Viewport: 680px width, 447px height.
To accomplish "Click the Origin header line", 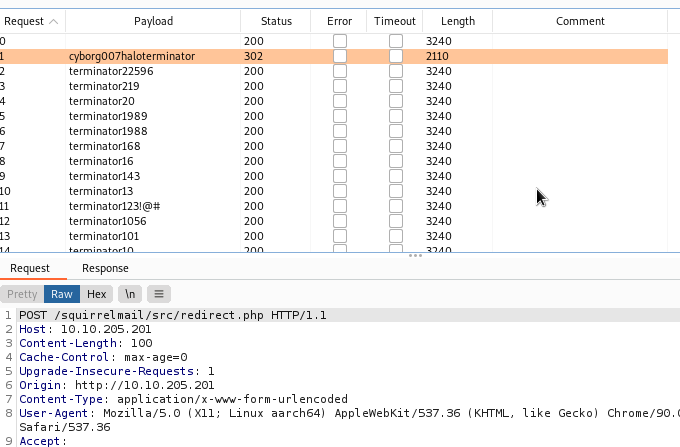I will pos(117,385).
